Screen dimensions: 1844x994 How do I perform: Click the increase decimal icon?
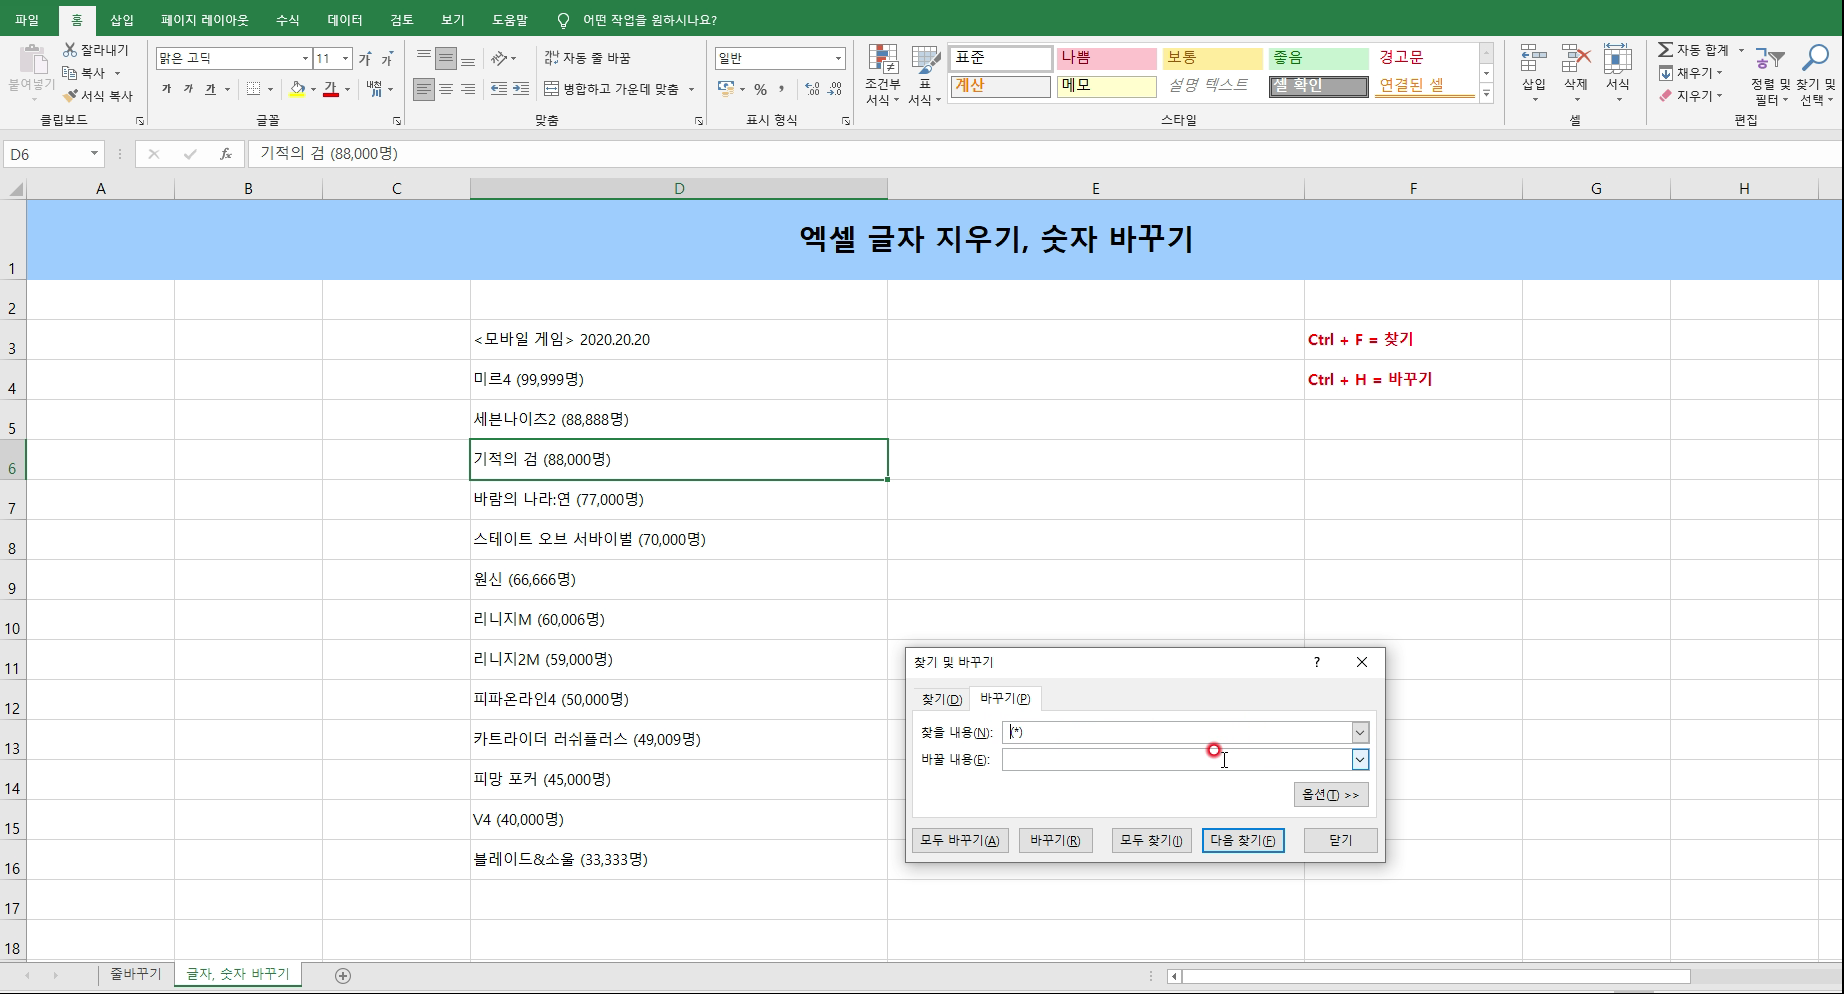point(812,90)
